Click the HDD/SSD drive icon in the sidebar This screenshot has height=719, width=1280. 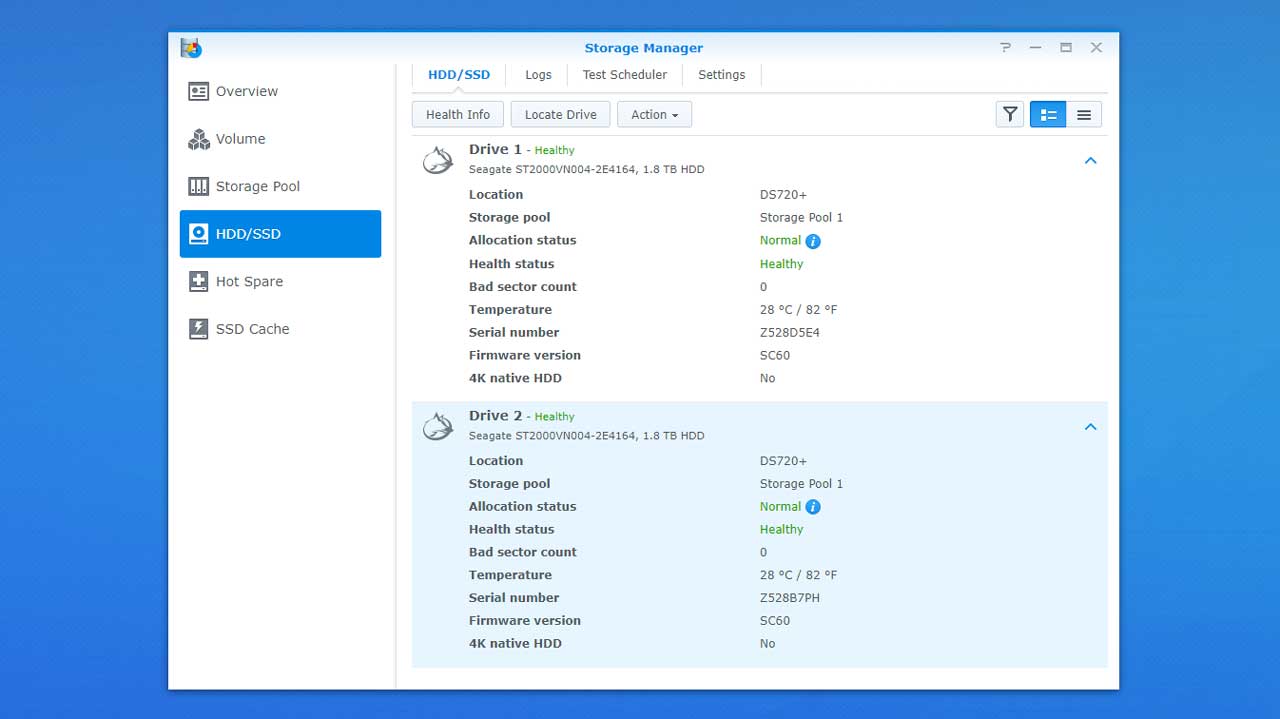tap(198, 234)
